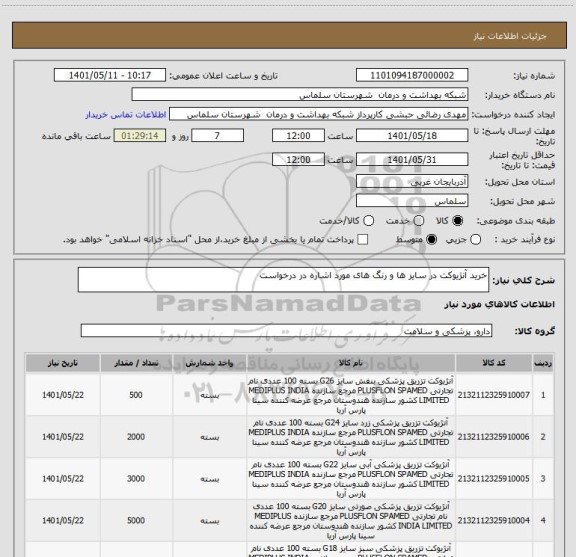Click quantity 3000 in row 3
The height and width of the screenshot is (557, 576).
click(136, 479)
